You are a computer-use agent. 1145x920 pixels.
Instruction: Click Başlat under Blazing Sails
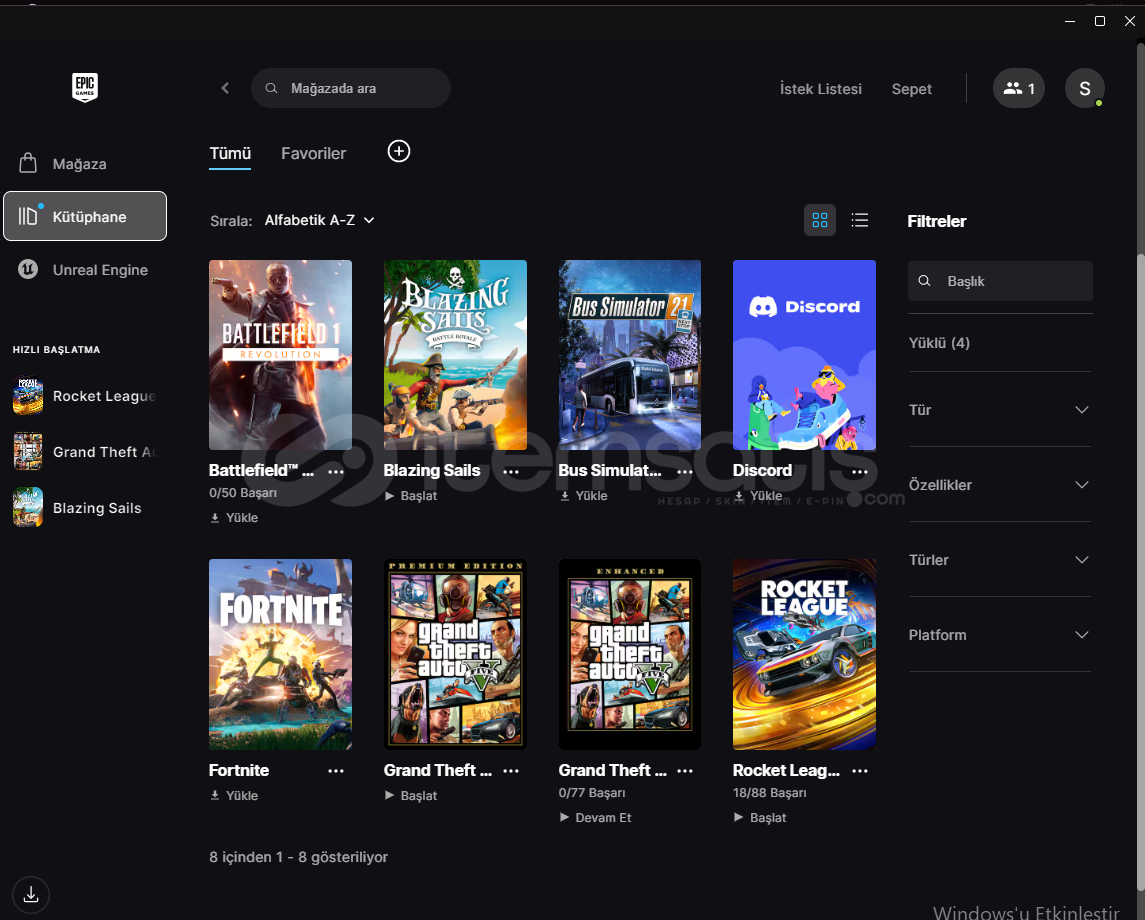pos(411,496)
